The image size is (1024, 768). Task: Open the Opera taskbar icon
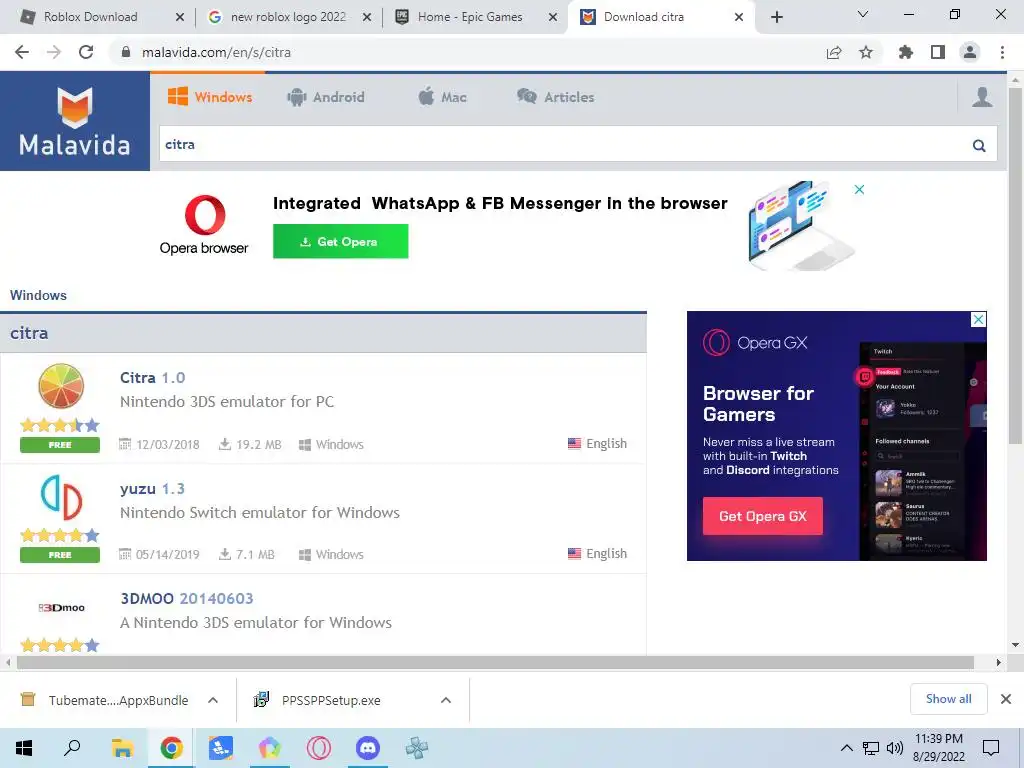319,748
